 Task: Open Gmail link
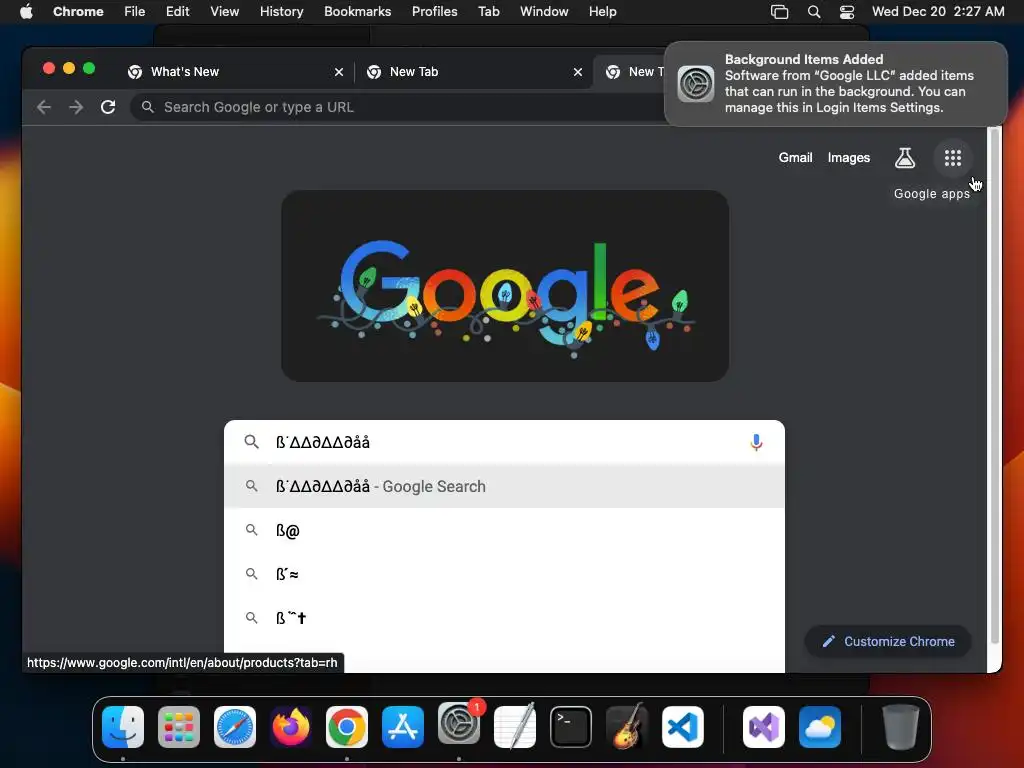click(795, 158)
